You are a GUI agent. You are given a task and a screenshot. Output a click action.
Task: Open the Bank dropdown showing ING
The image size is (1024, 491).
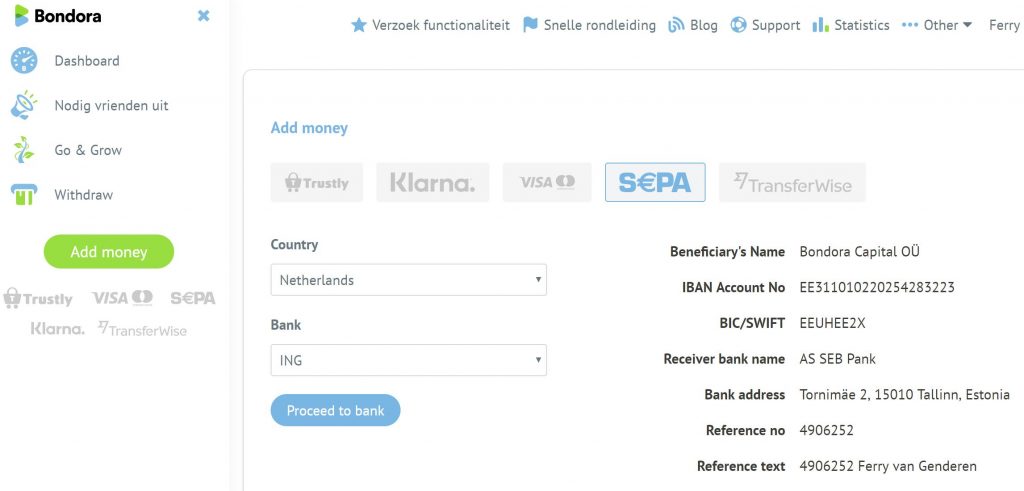point(408,360)
